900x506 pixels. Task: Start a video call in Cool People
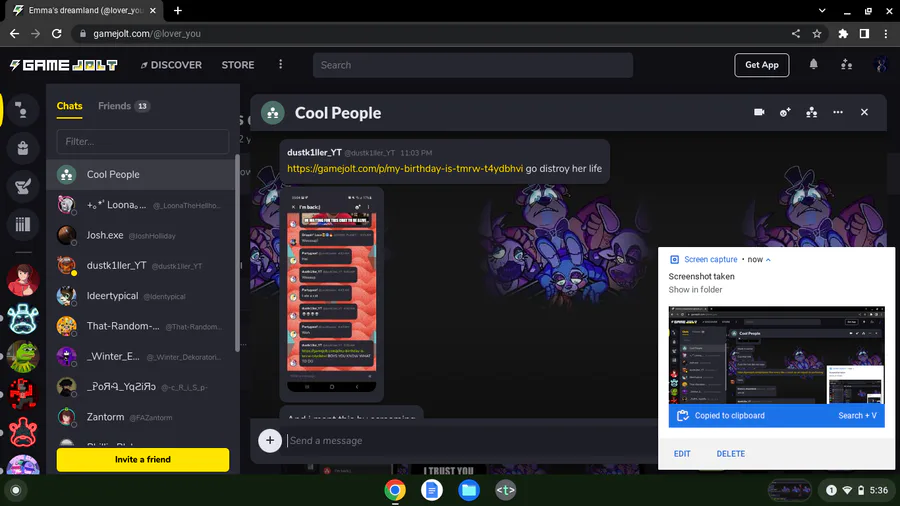click(759, 112)
